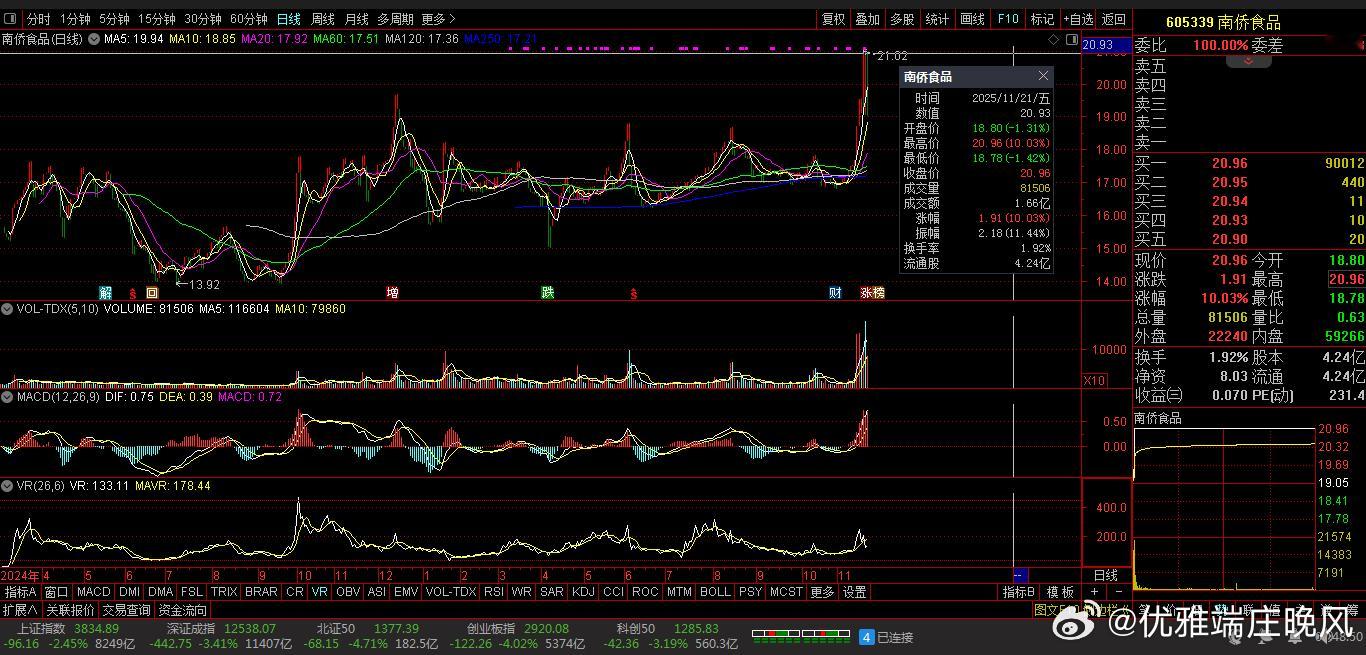This screenshot has width=1366, height=655.
Task: Click the plus zoom button near 模板
Action: tap(1094, 592)
